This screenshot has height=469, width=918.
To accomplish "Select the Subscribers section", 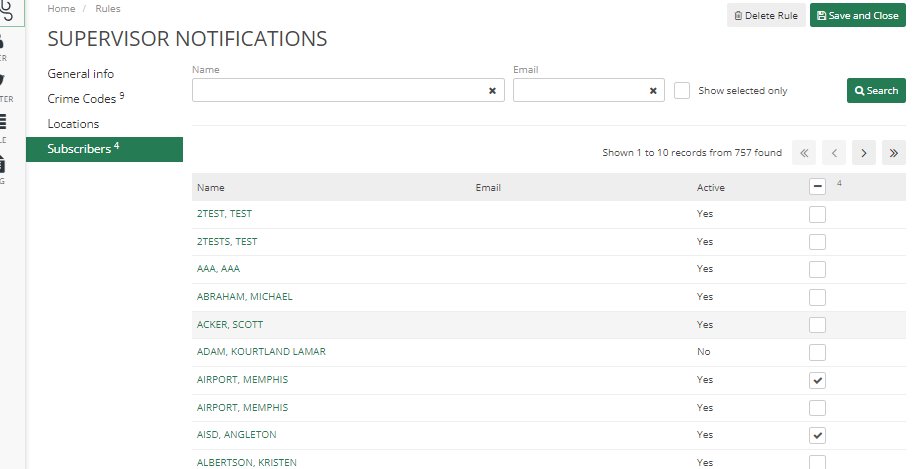I will (x=104, y=149).
